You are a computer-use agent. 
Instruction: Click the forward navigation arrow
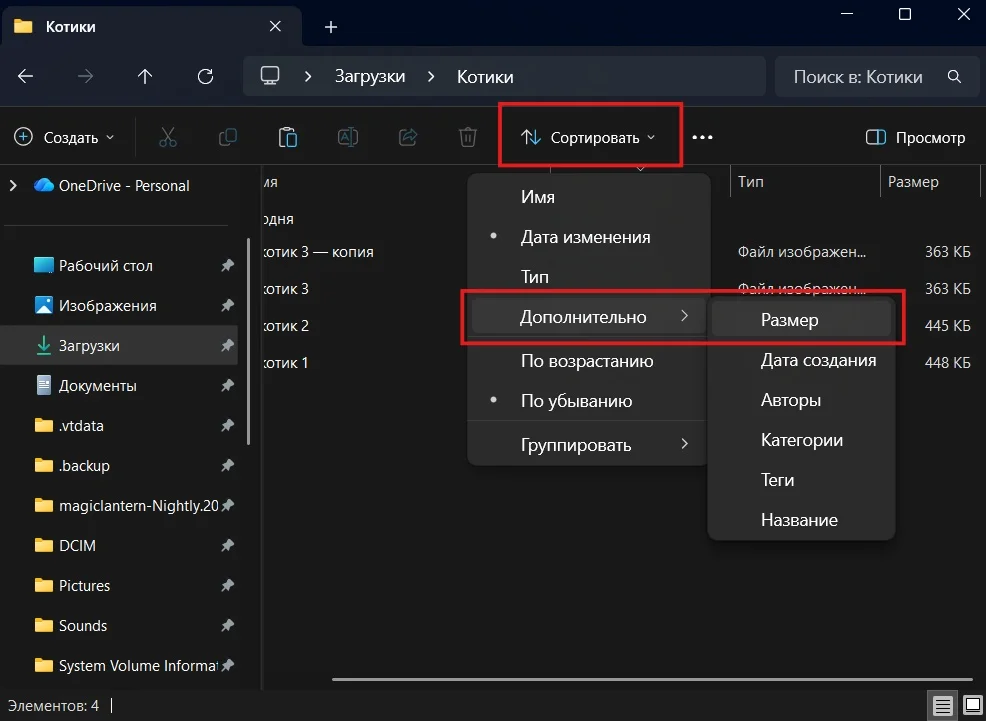coord(85,76)
